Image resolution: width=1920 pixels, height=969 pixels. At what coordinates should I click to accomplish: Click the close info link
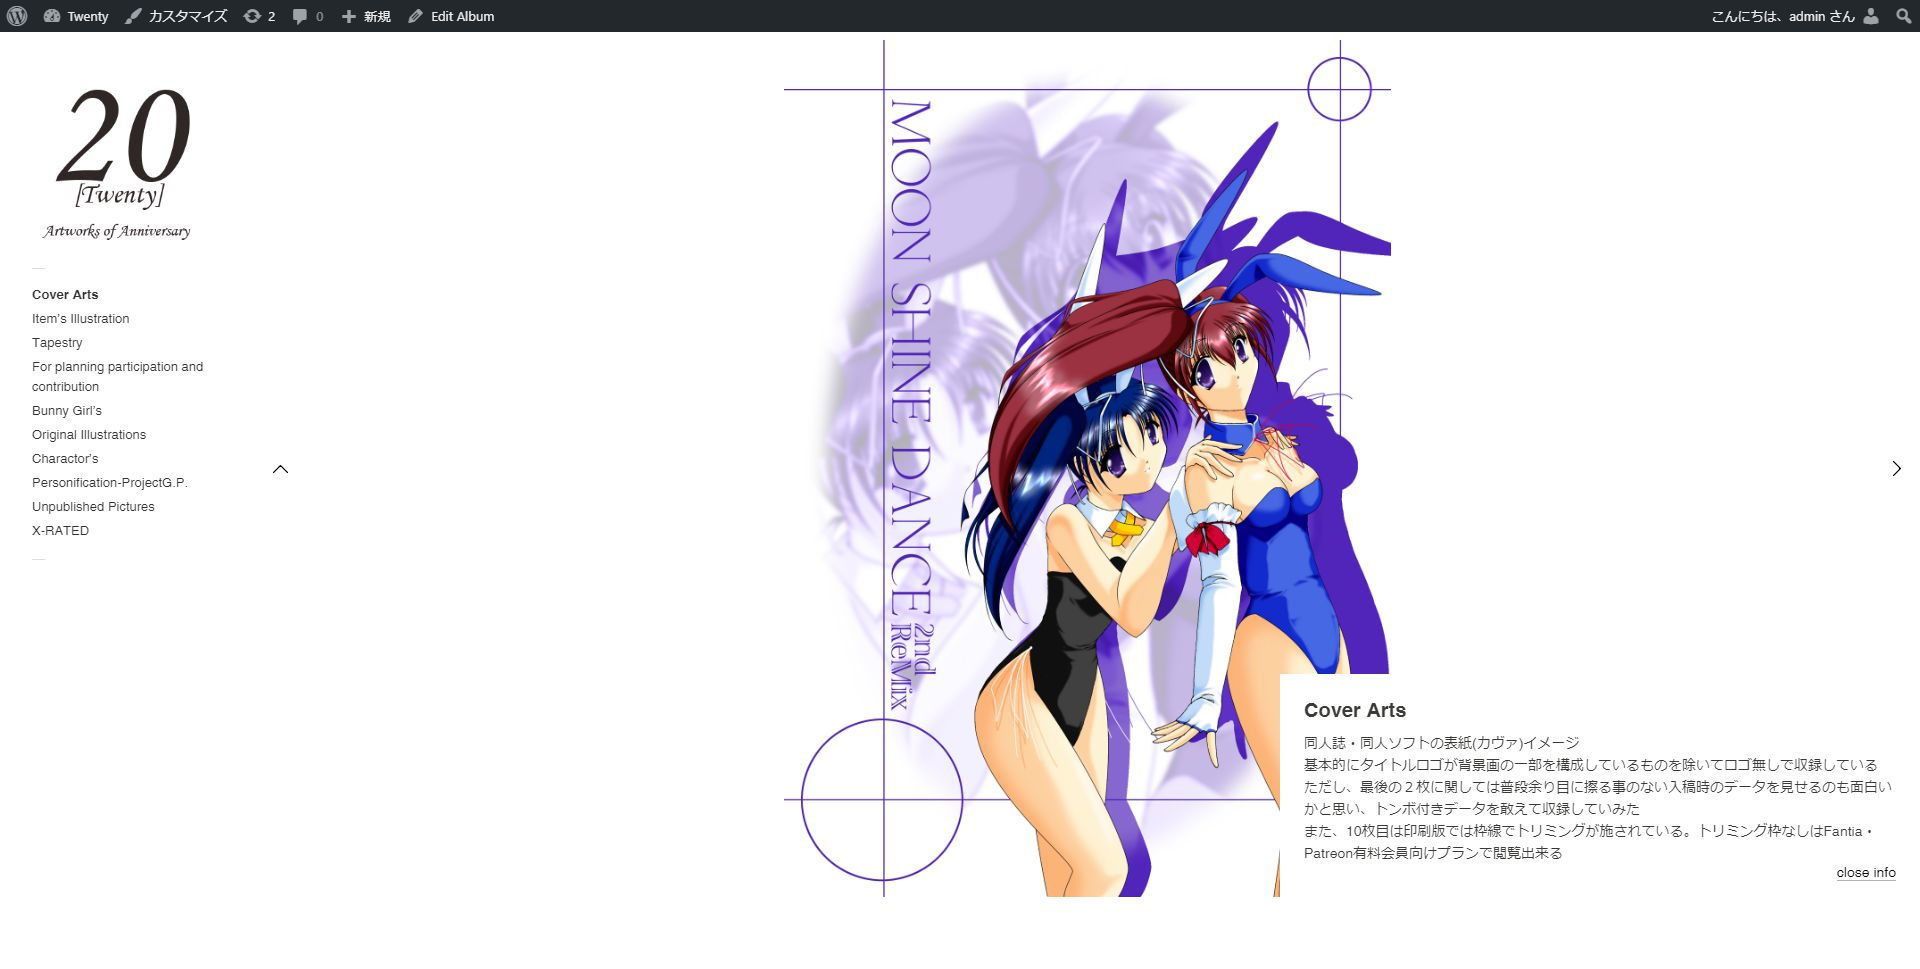1866,873
